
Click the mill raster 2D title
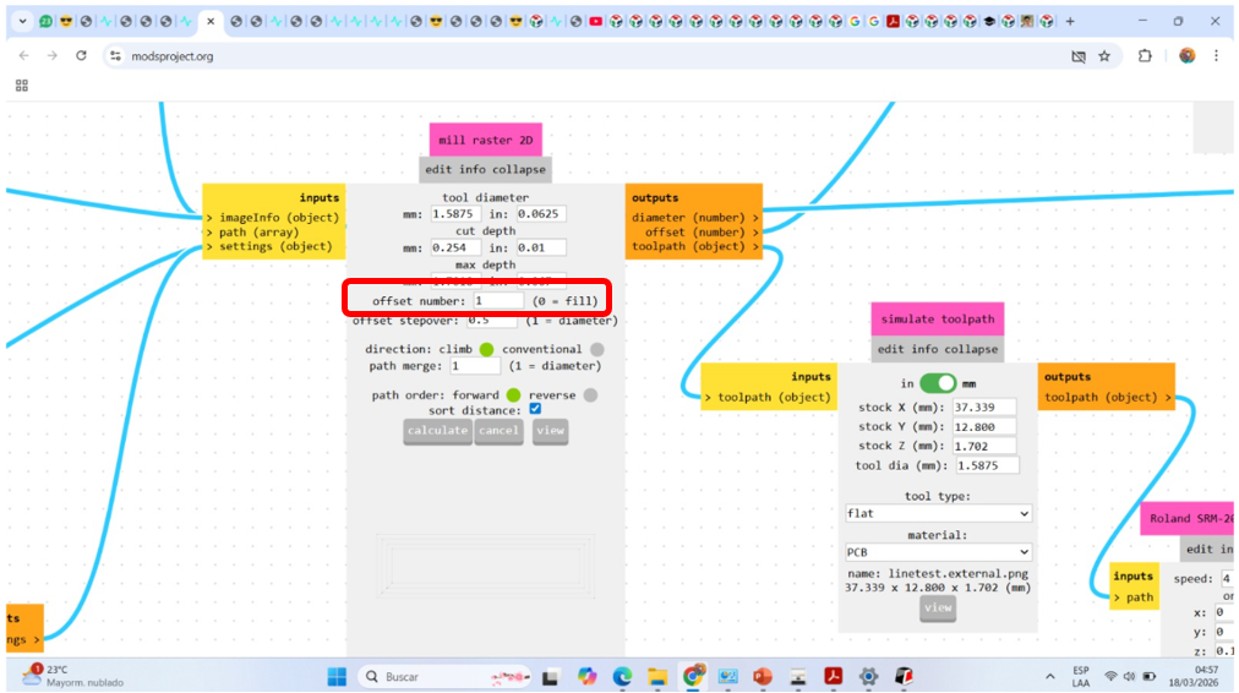click(485, 140)
